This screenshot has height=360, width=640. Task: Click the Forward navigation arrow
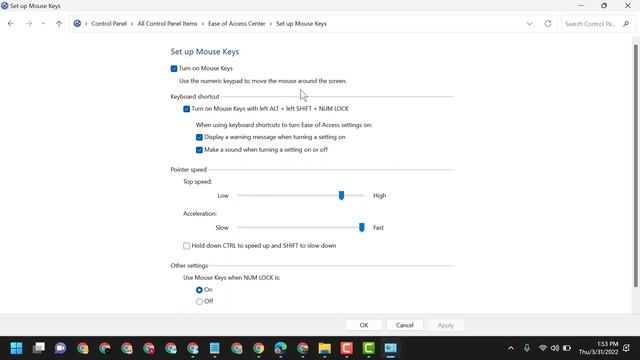click(29, 24)
